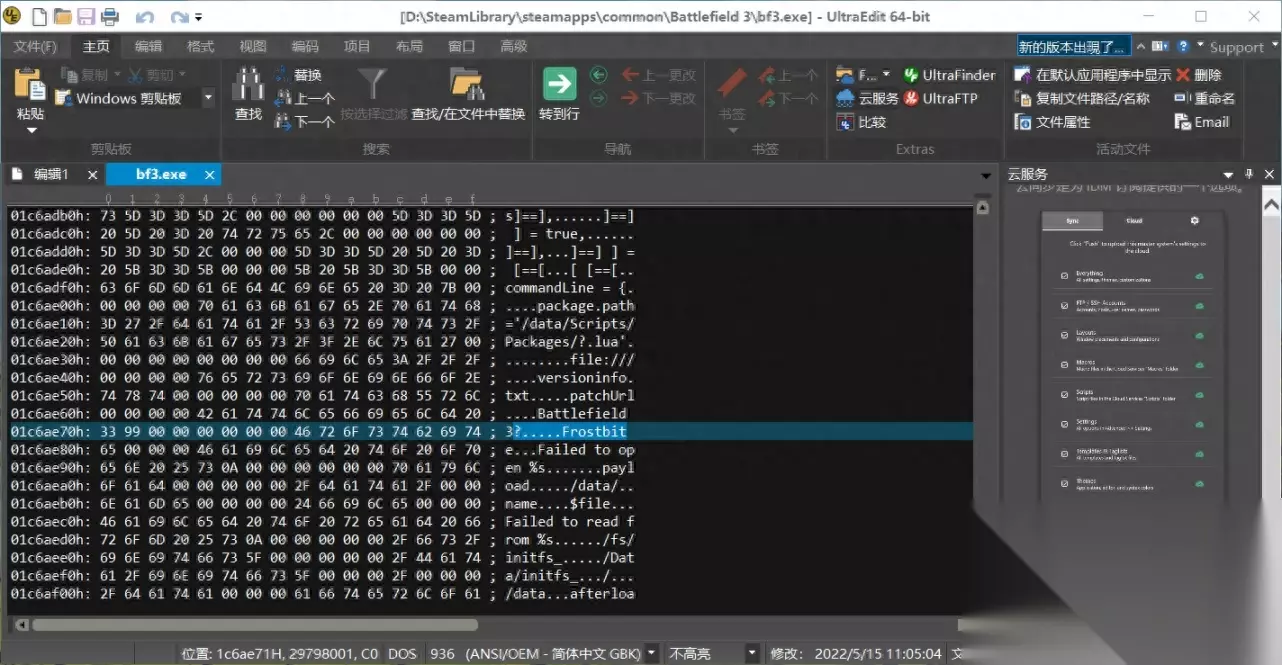The image size is (1282, 665).
Task: Click the Undo arrow icon
Action: pyautogui.click(x=145, y=17)
